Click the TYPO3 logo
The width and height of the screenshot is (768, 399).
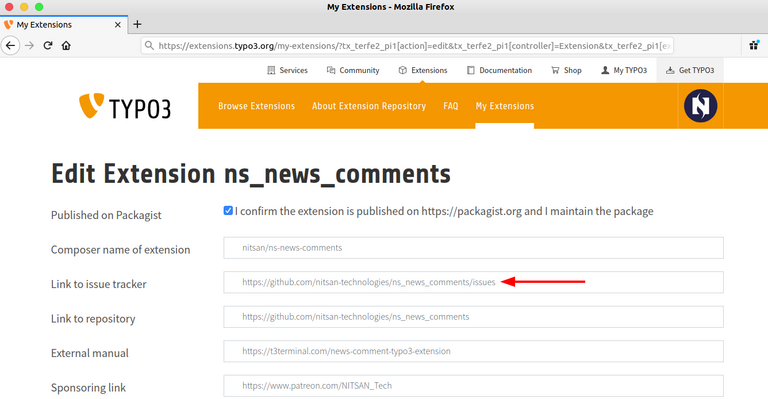pyautogui.click(x=125, y=106)
